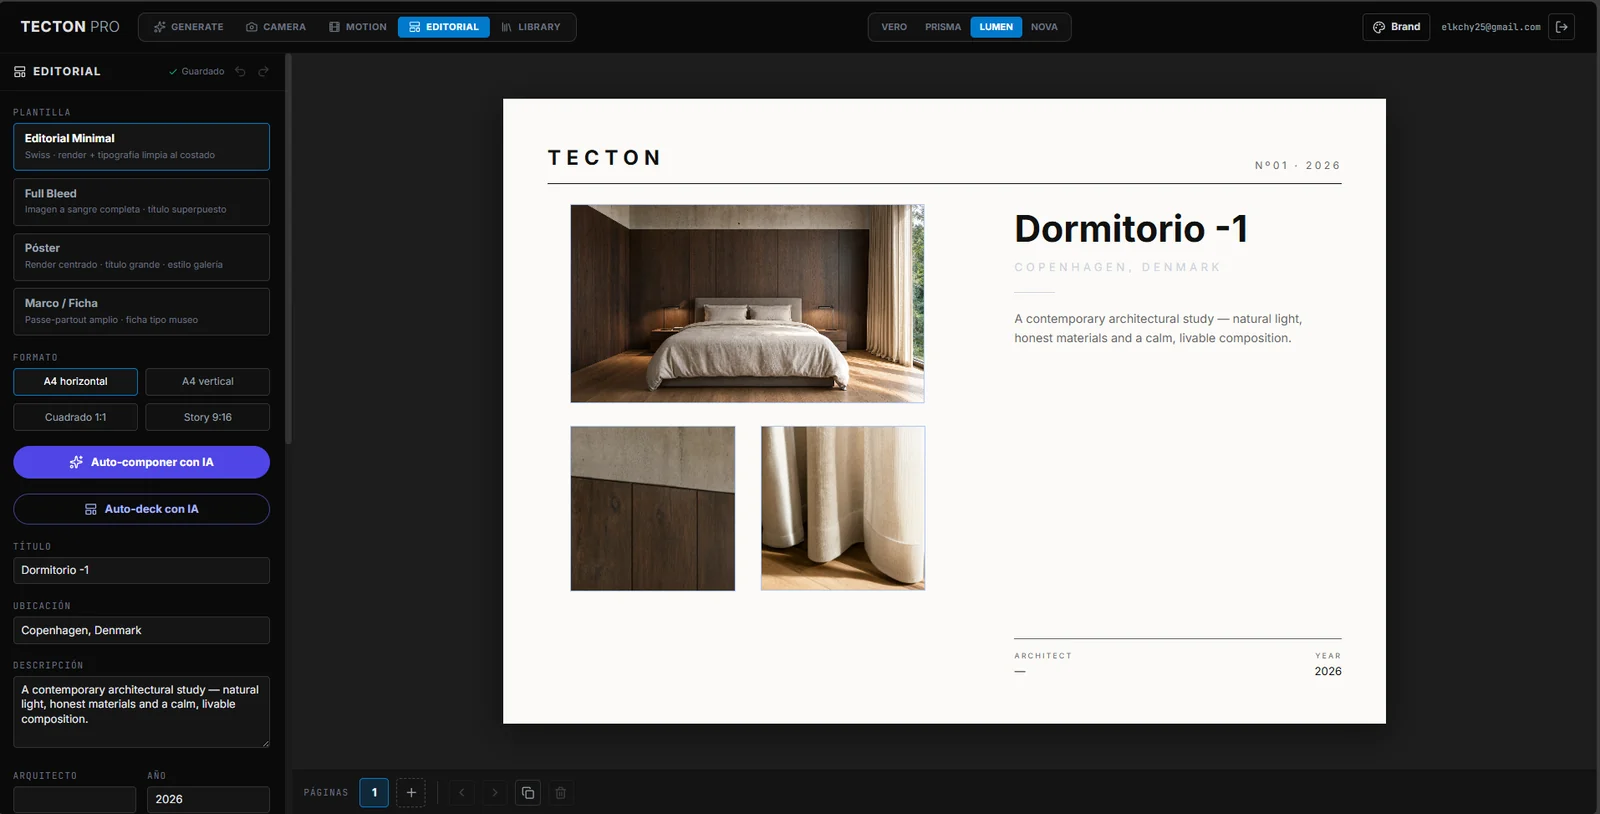Set format to Story 9:16
Screen dimensions: 1600x814
(x=208, y=417)
